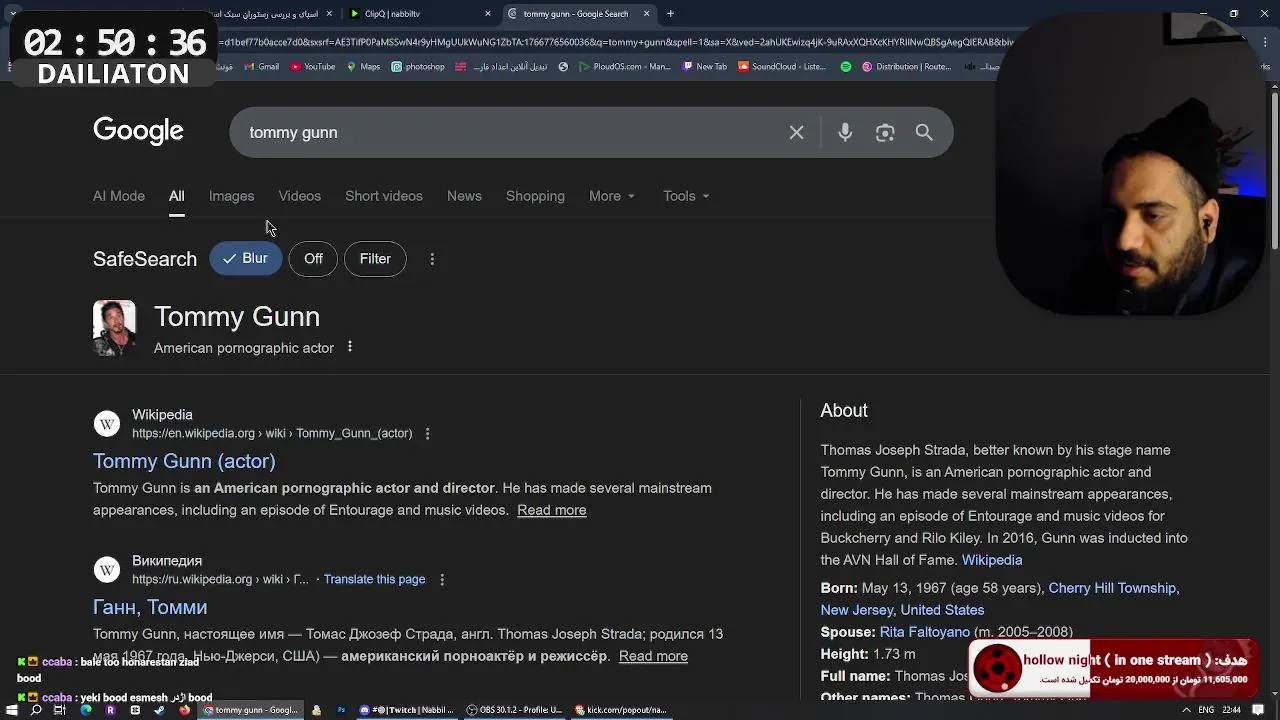Screen dimensions: 1280x720
Task: Open the Spotify bookmark icon
Action: tap(846, 67)
